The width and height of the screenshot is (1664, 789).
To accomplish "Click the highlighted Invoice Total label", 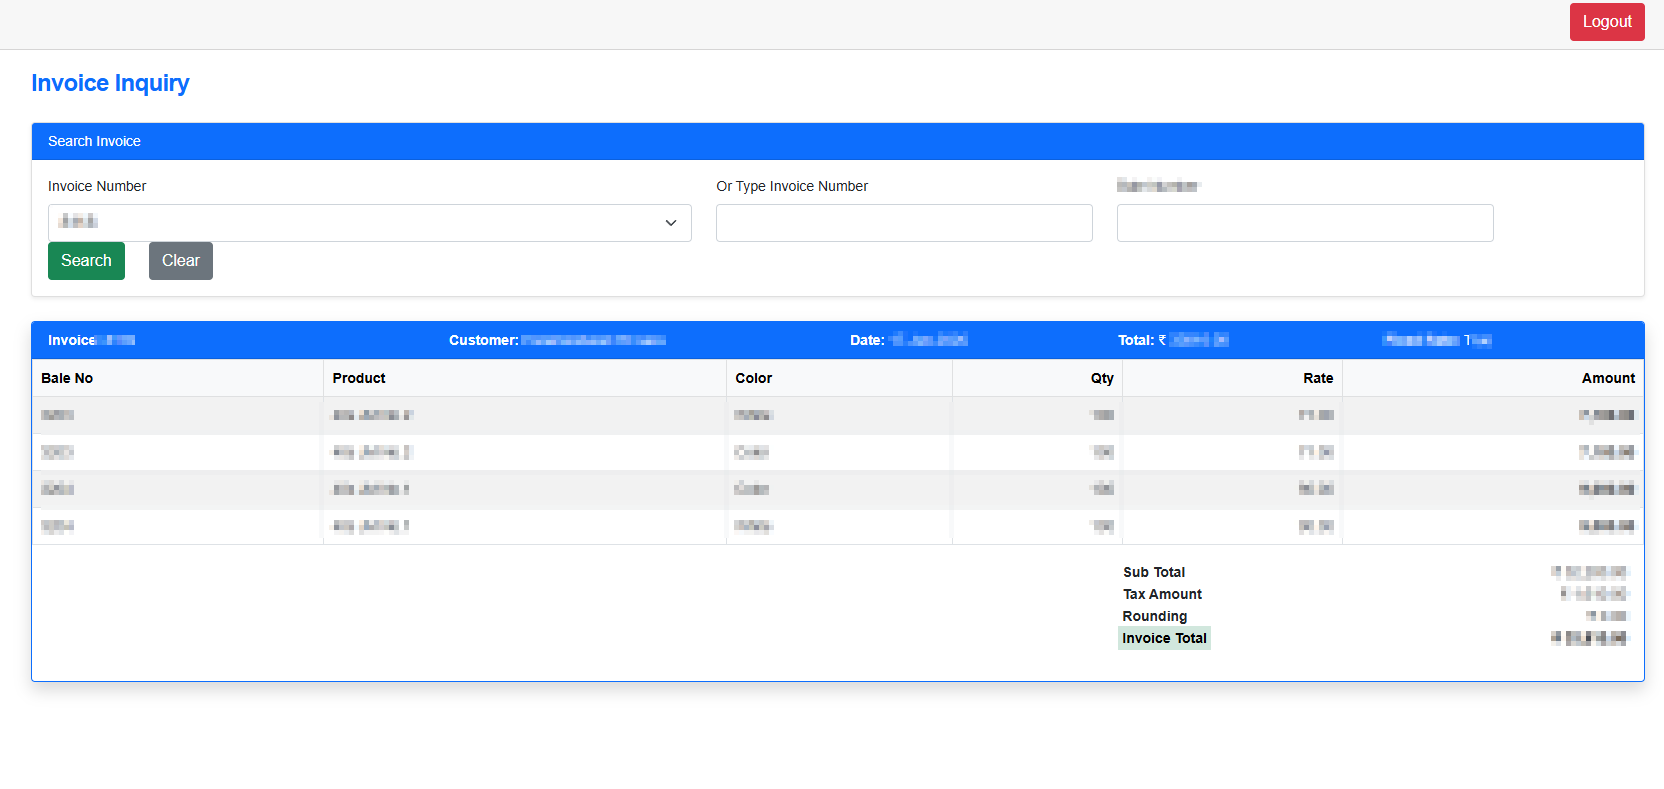I will pos(1164,638).
